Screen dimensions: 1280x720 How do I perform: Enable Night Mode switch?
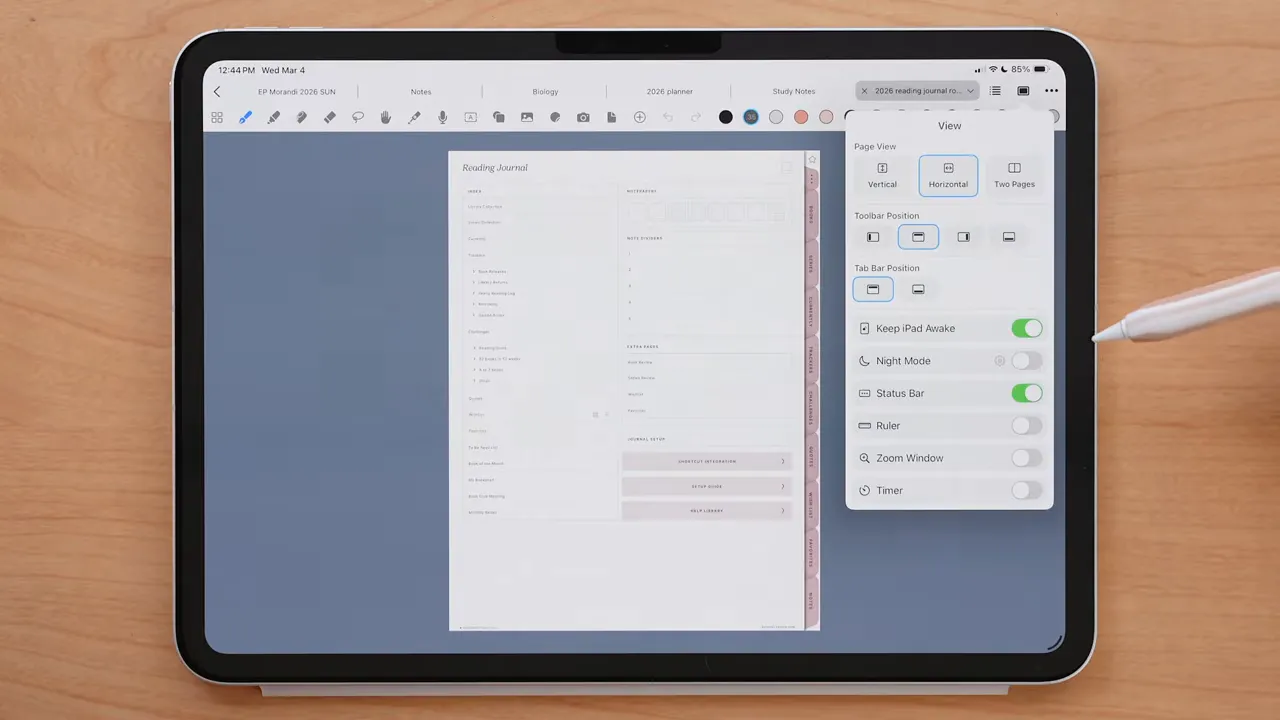pyautogui.click(x=1027, y=361)
